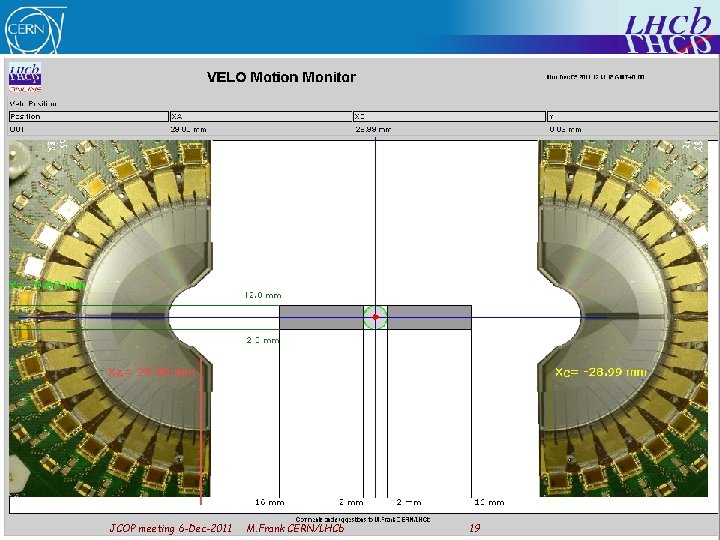Image resolution: width=720 pixels, height=540 pixels.
Task: Click the "M.Frank CERN/LHCb" red footer text
Action: pos(295,529)
